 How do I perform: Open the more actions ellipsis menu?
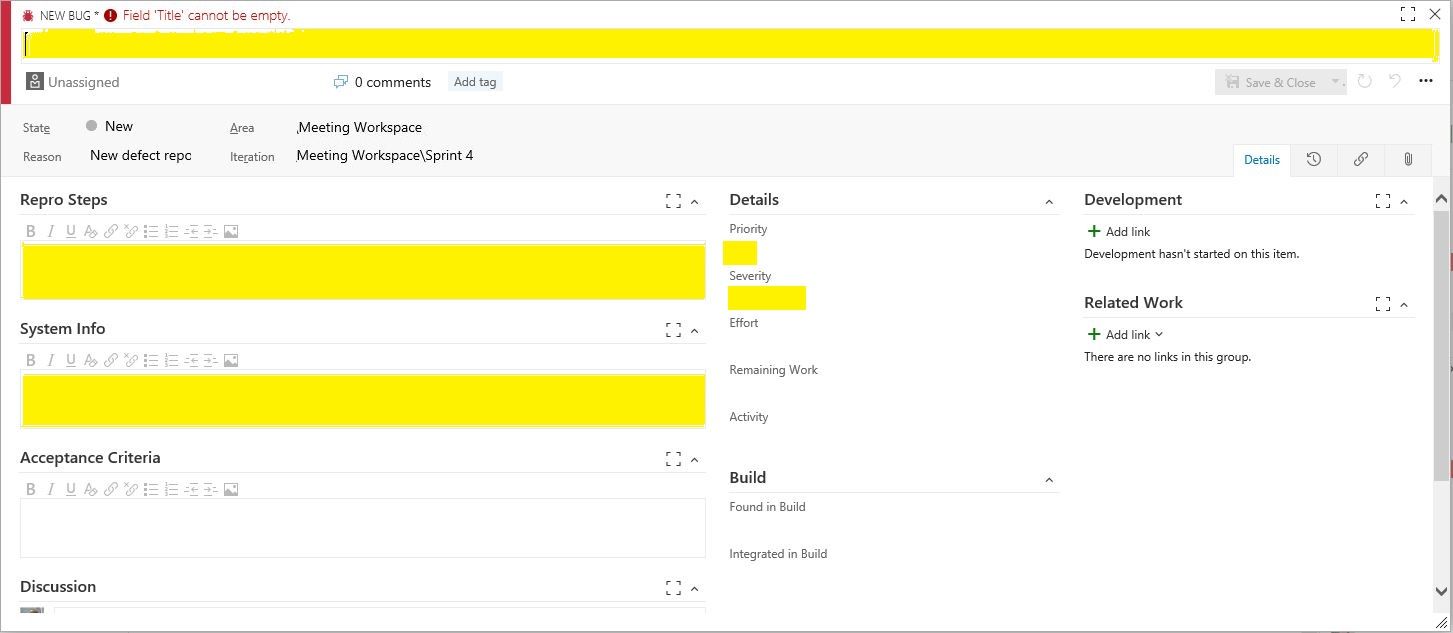(x=1426, y=82)
